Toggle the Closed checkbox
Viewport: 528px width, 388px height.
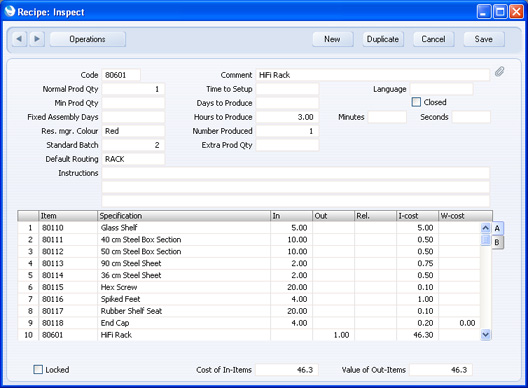point(416,102)
